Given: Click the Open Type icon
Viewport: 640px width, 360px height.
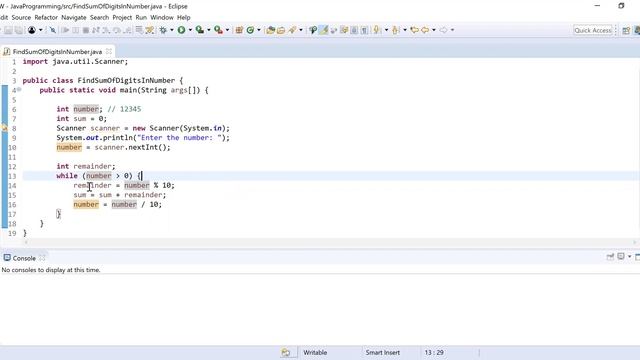Looking at the screenshot, I should [x=270, y=30].
